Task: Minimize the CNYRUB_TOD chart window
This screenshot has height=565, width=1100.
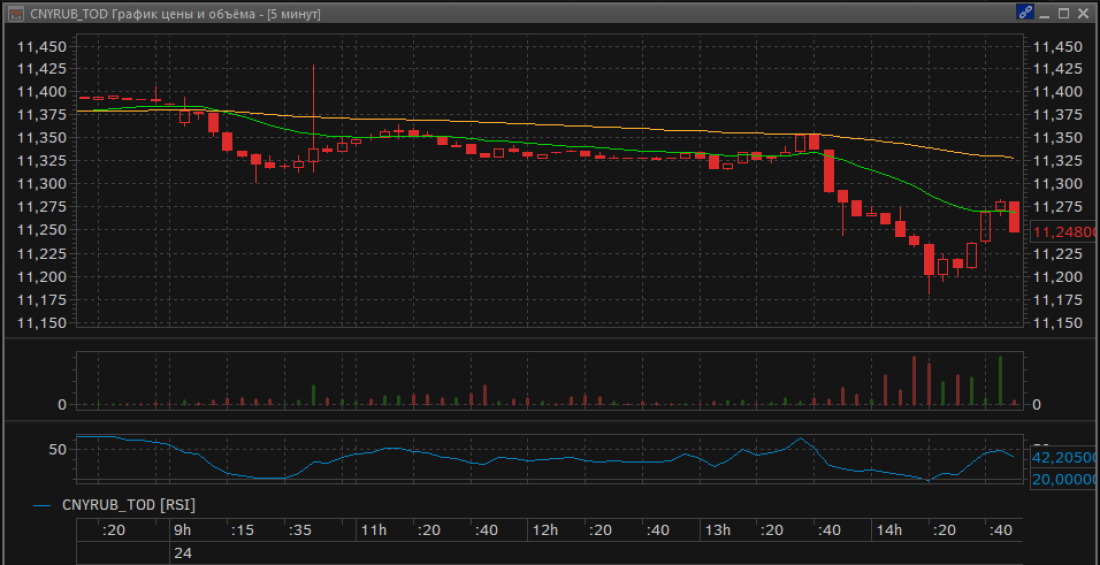Action: [1045, 13]
